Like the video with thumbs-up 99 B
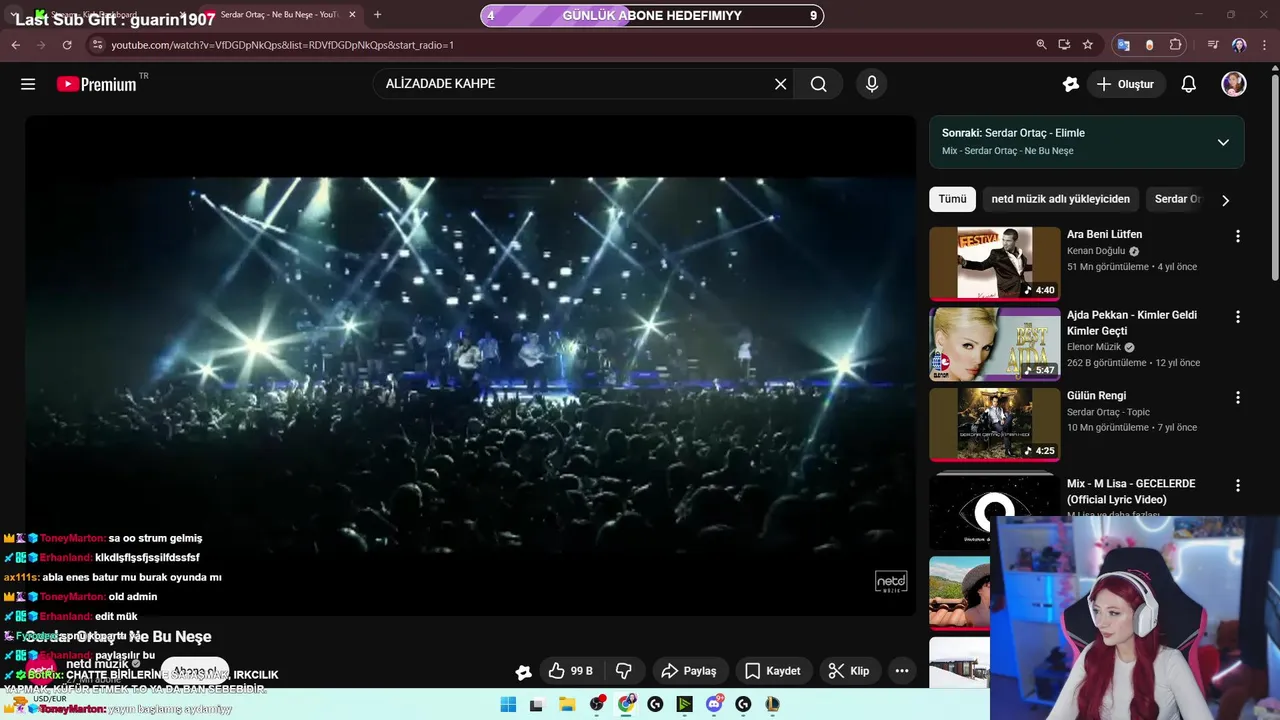Viewport: 1280px width, 720px height. (571, 671)
